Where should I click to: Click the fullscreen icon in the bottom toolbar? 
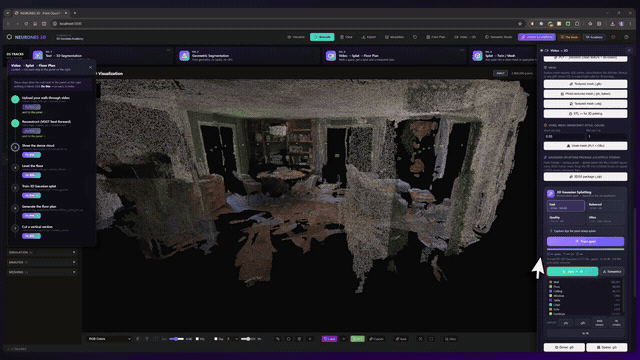431,339
